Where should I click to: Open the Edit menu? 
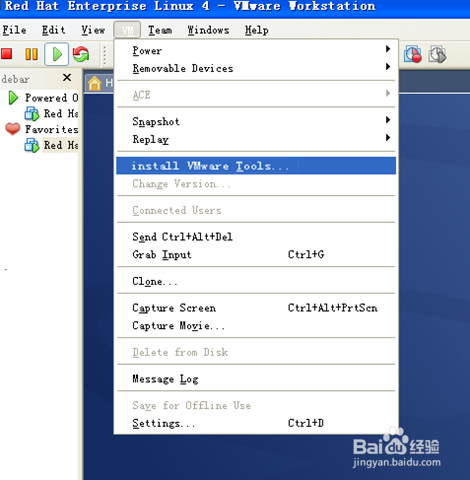[x=53, y=30]
